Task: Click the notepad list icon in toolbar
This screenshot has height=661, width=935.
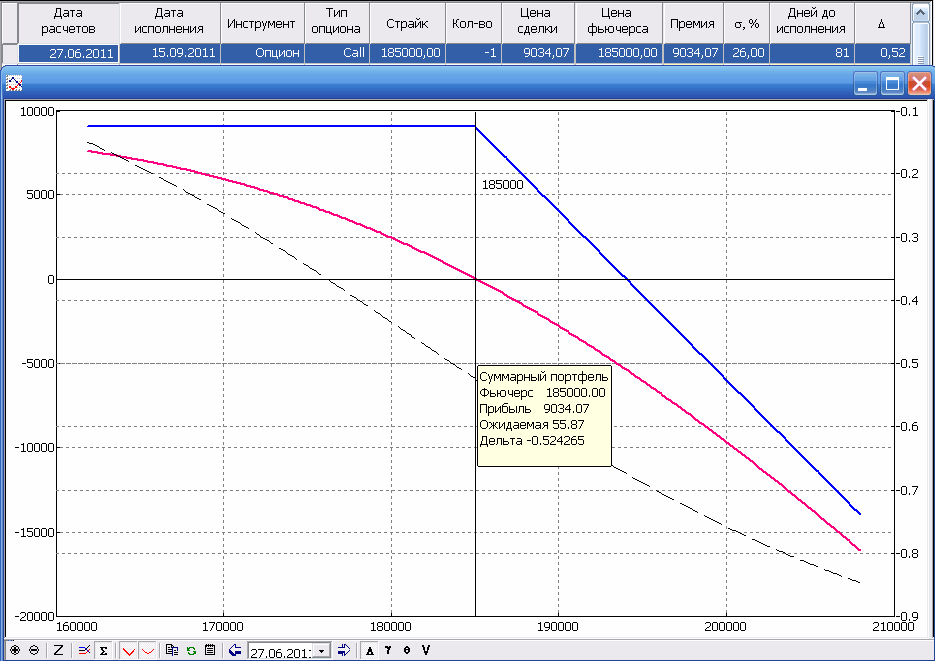Action: click(209, 650)
